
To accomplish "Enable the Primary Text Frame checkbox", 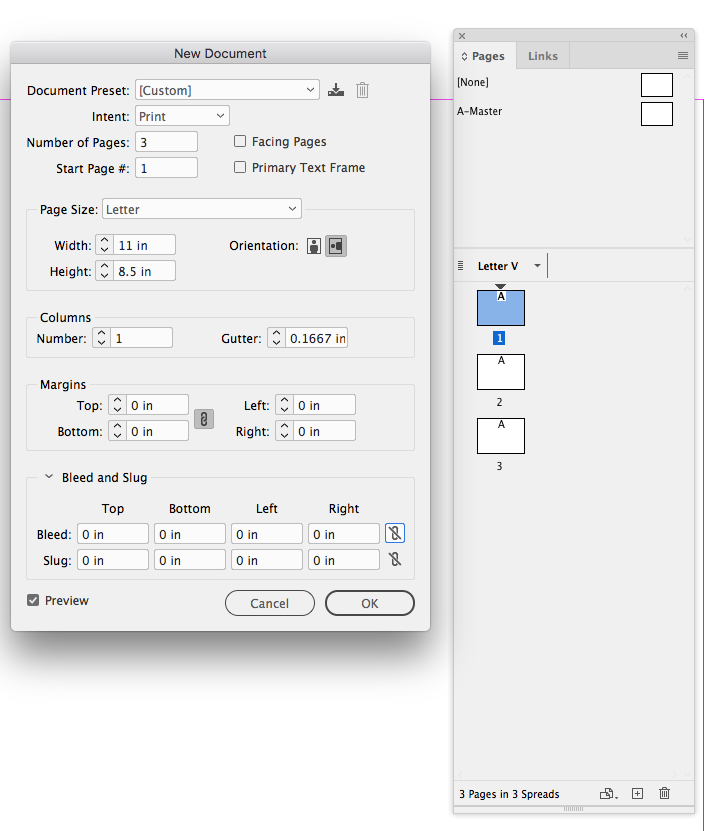I will coord(240,167).
